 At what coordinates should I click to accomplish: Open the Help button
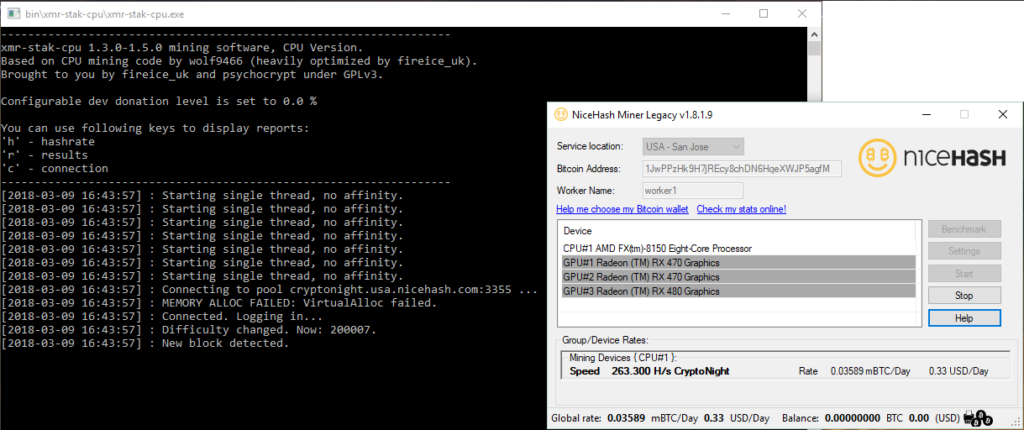(964, 318)
